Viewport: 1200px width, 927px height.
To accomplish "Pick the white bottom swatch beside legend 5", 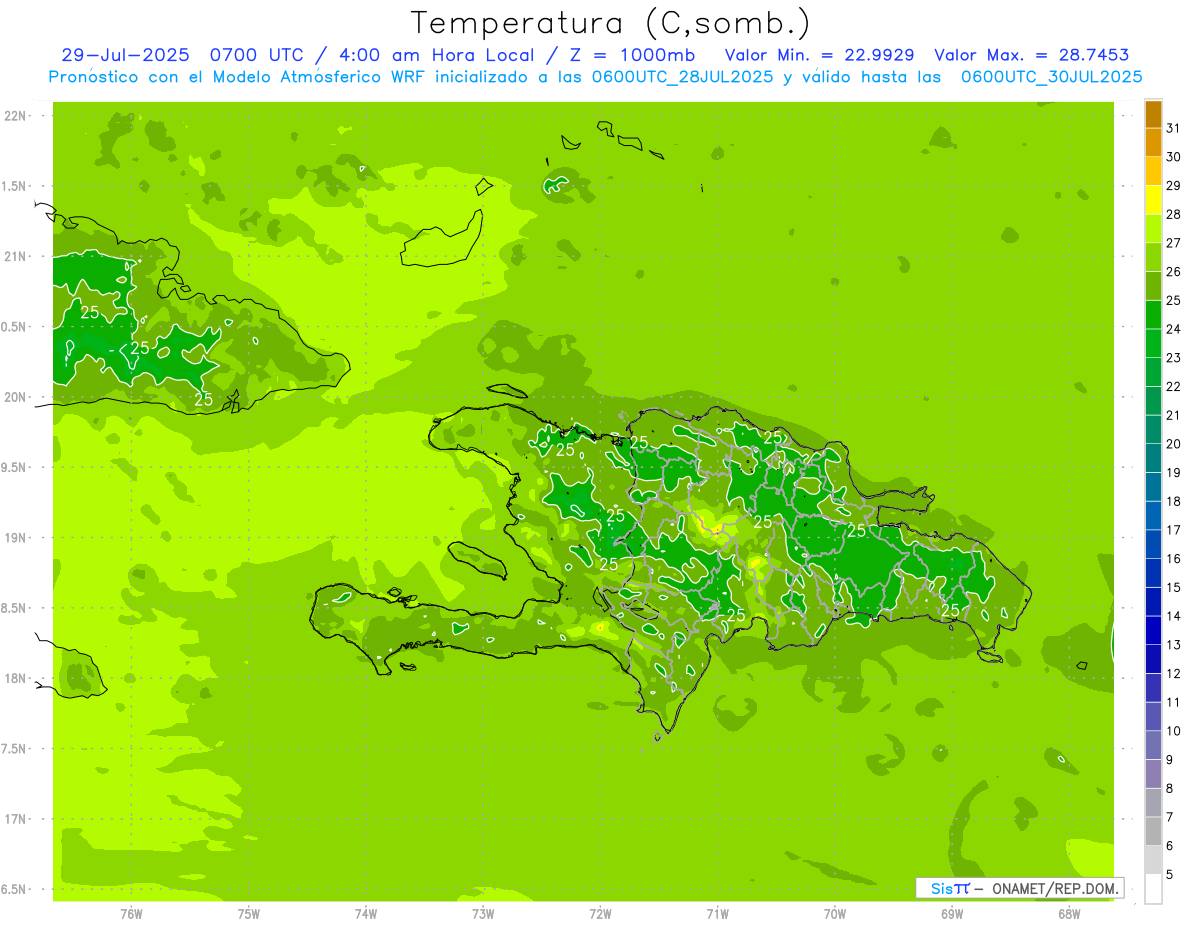I will [x=1153, y=889].
